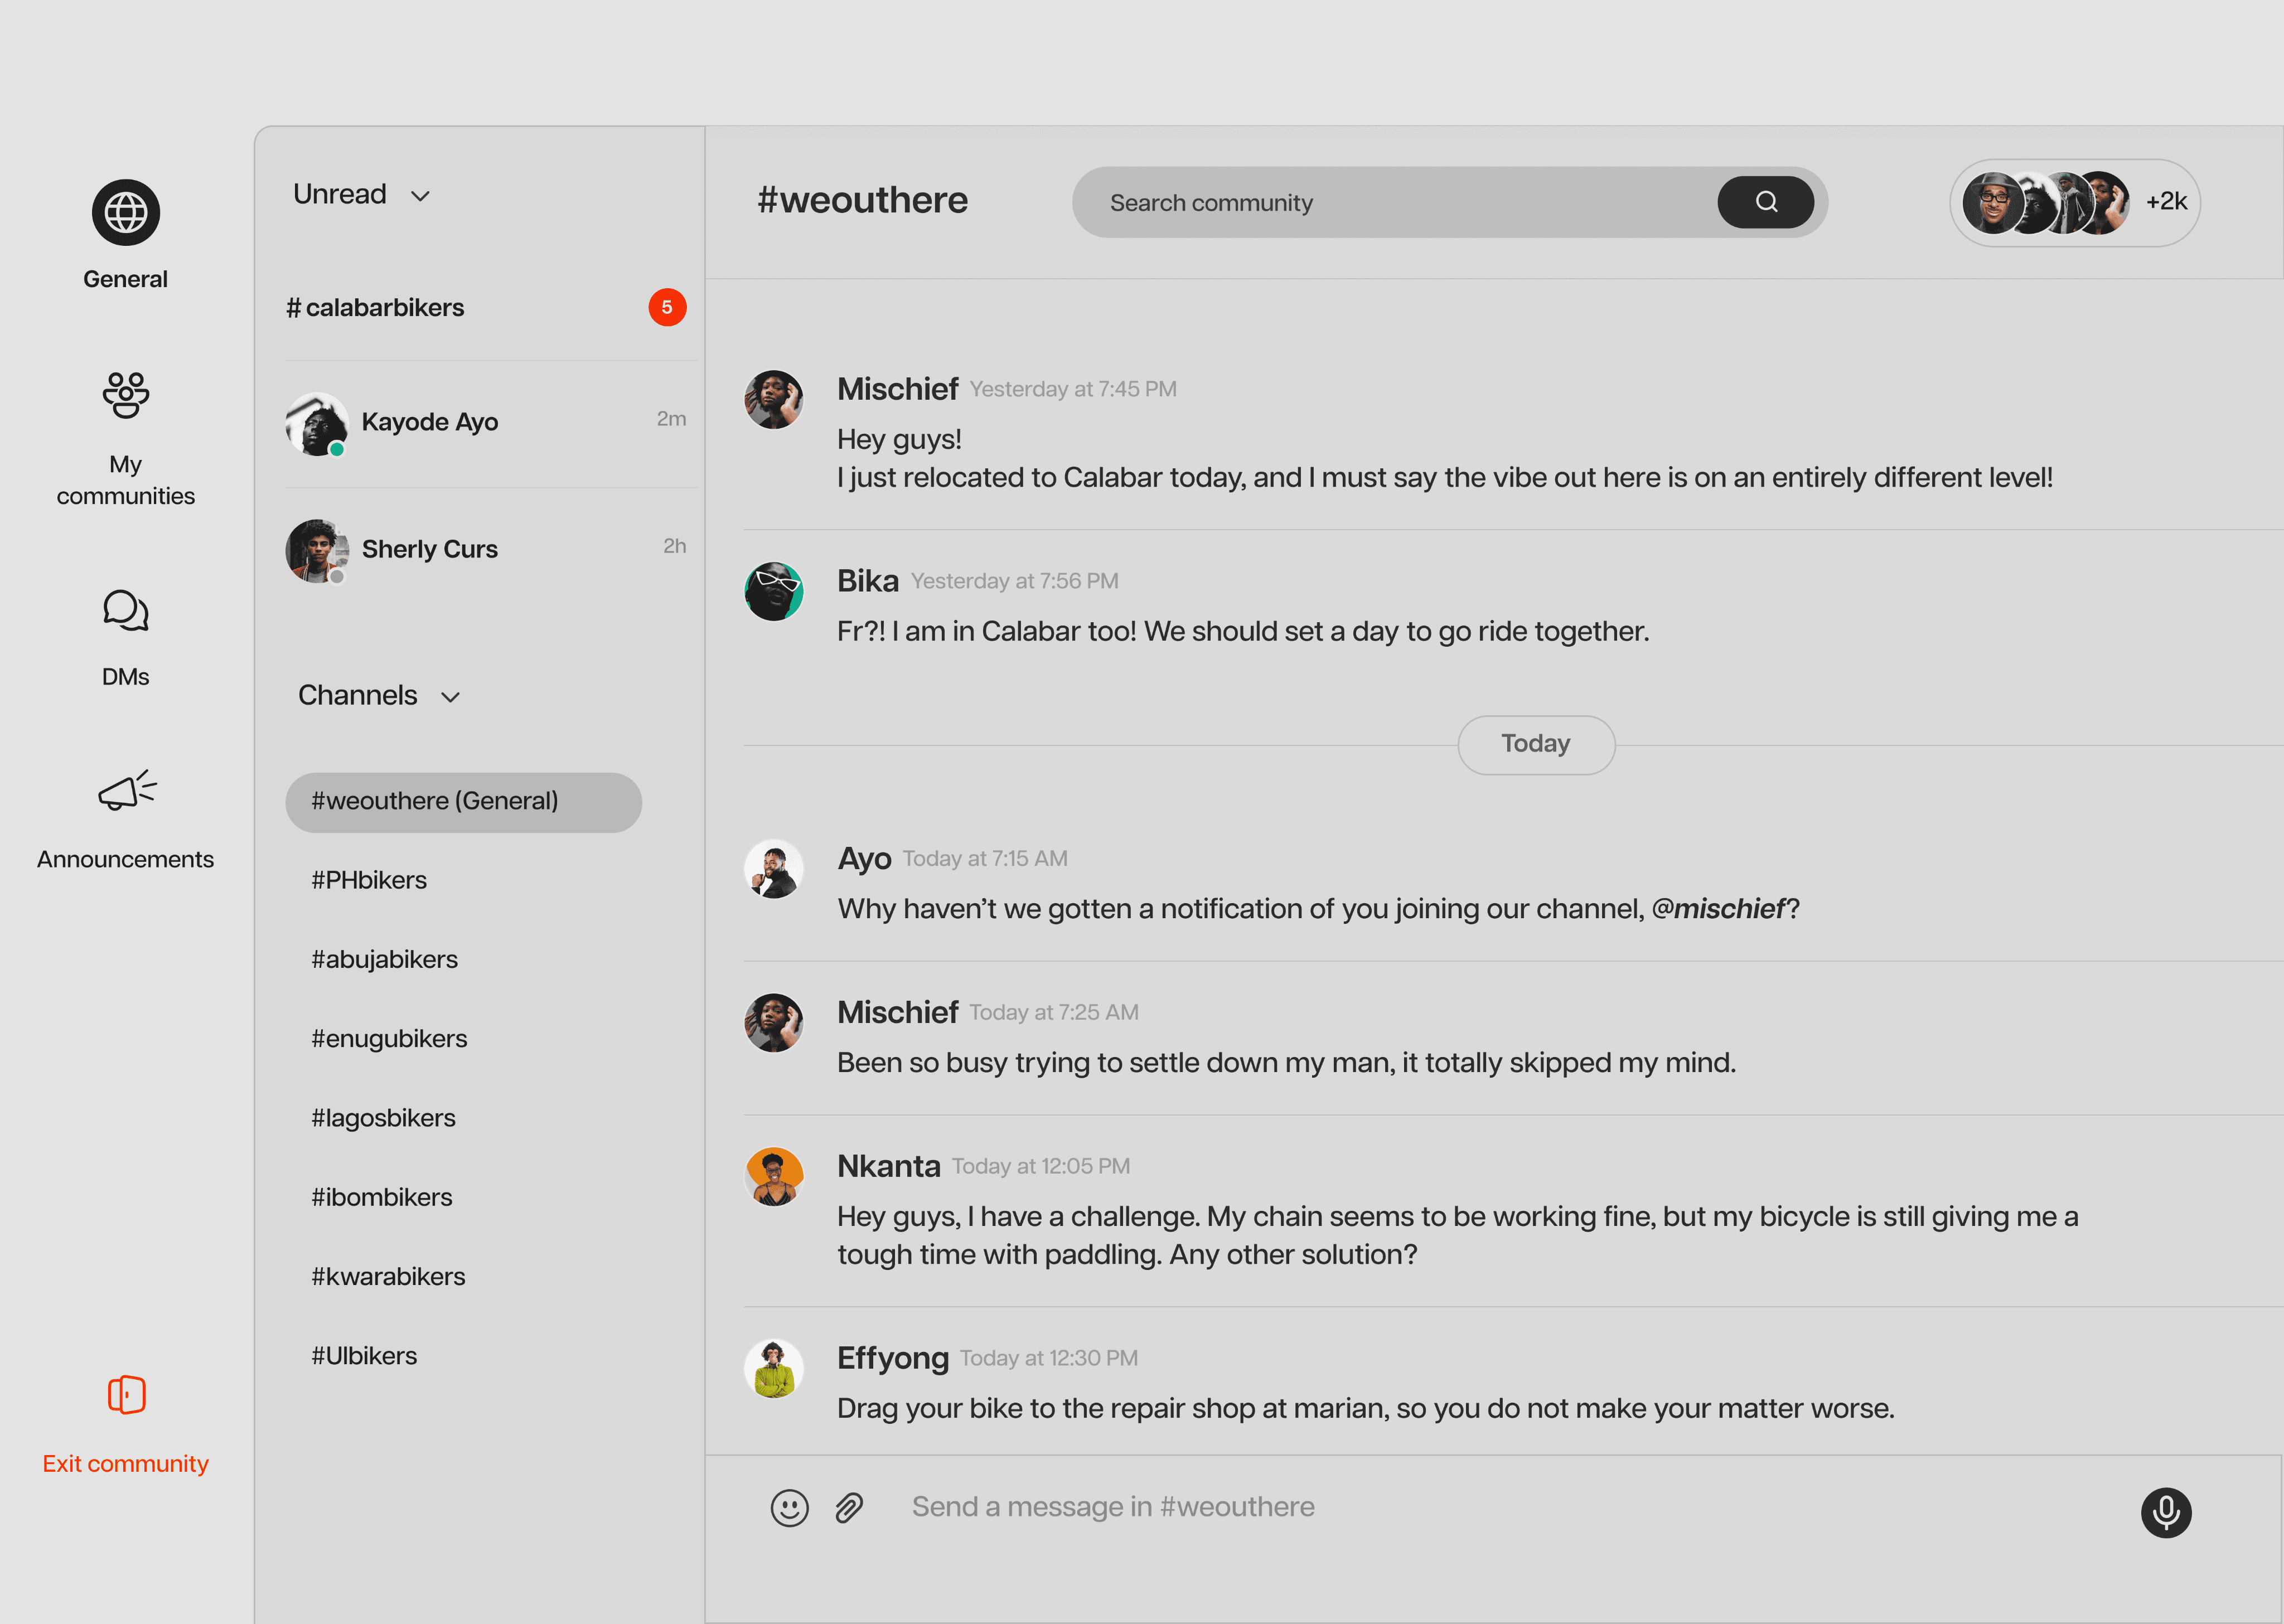Open the #lagosbikers channel

[383, 1118]
